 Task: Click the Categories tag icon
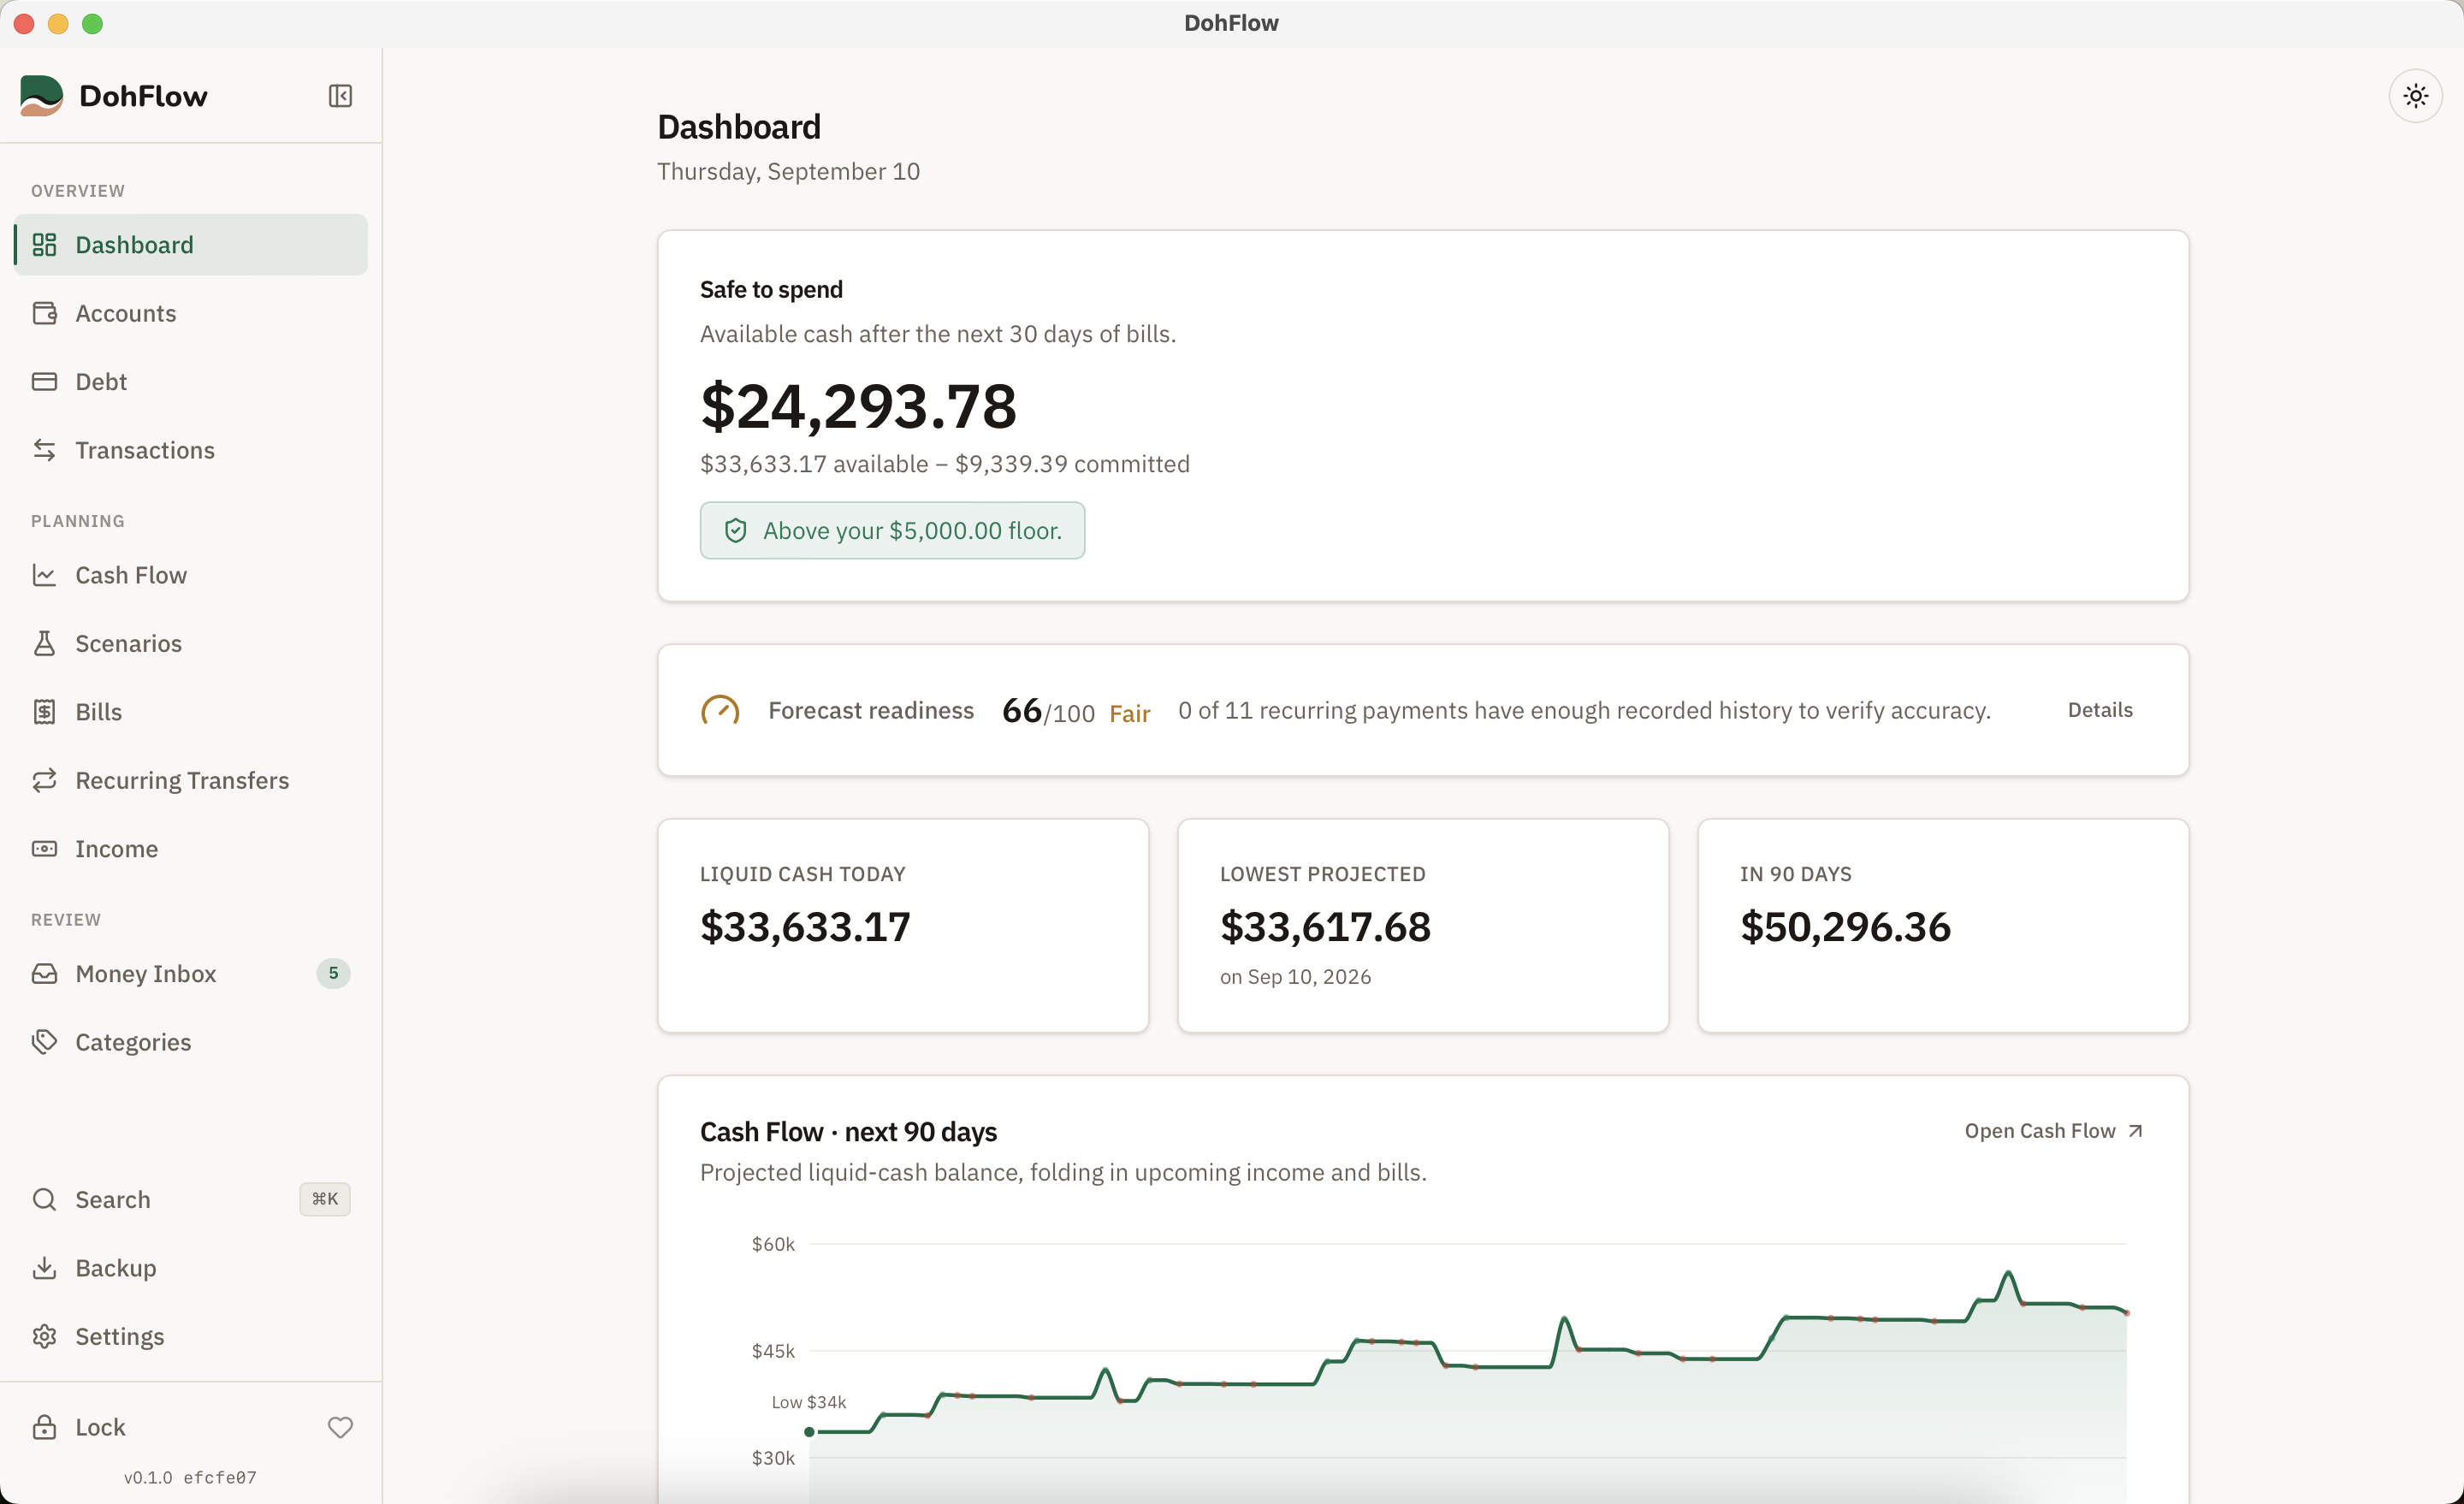44,1042
